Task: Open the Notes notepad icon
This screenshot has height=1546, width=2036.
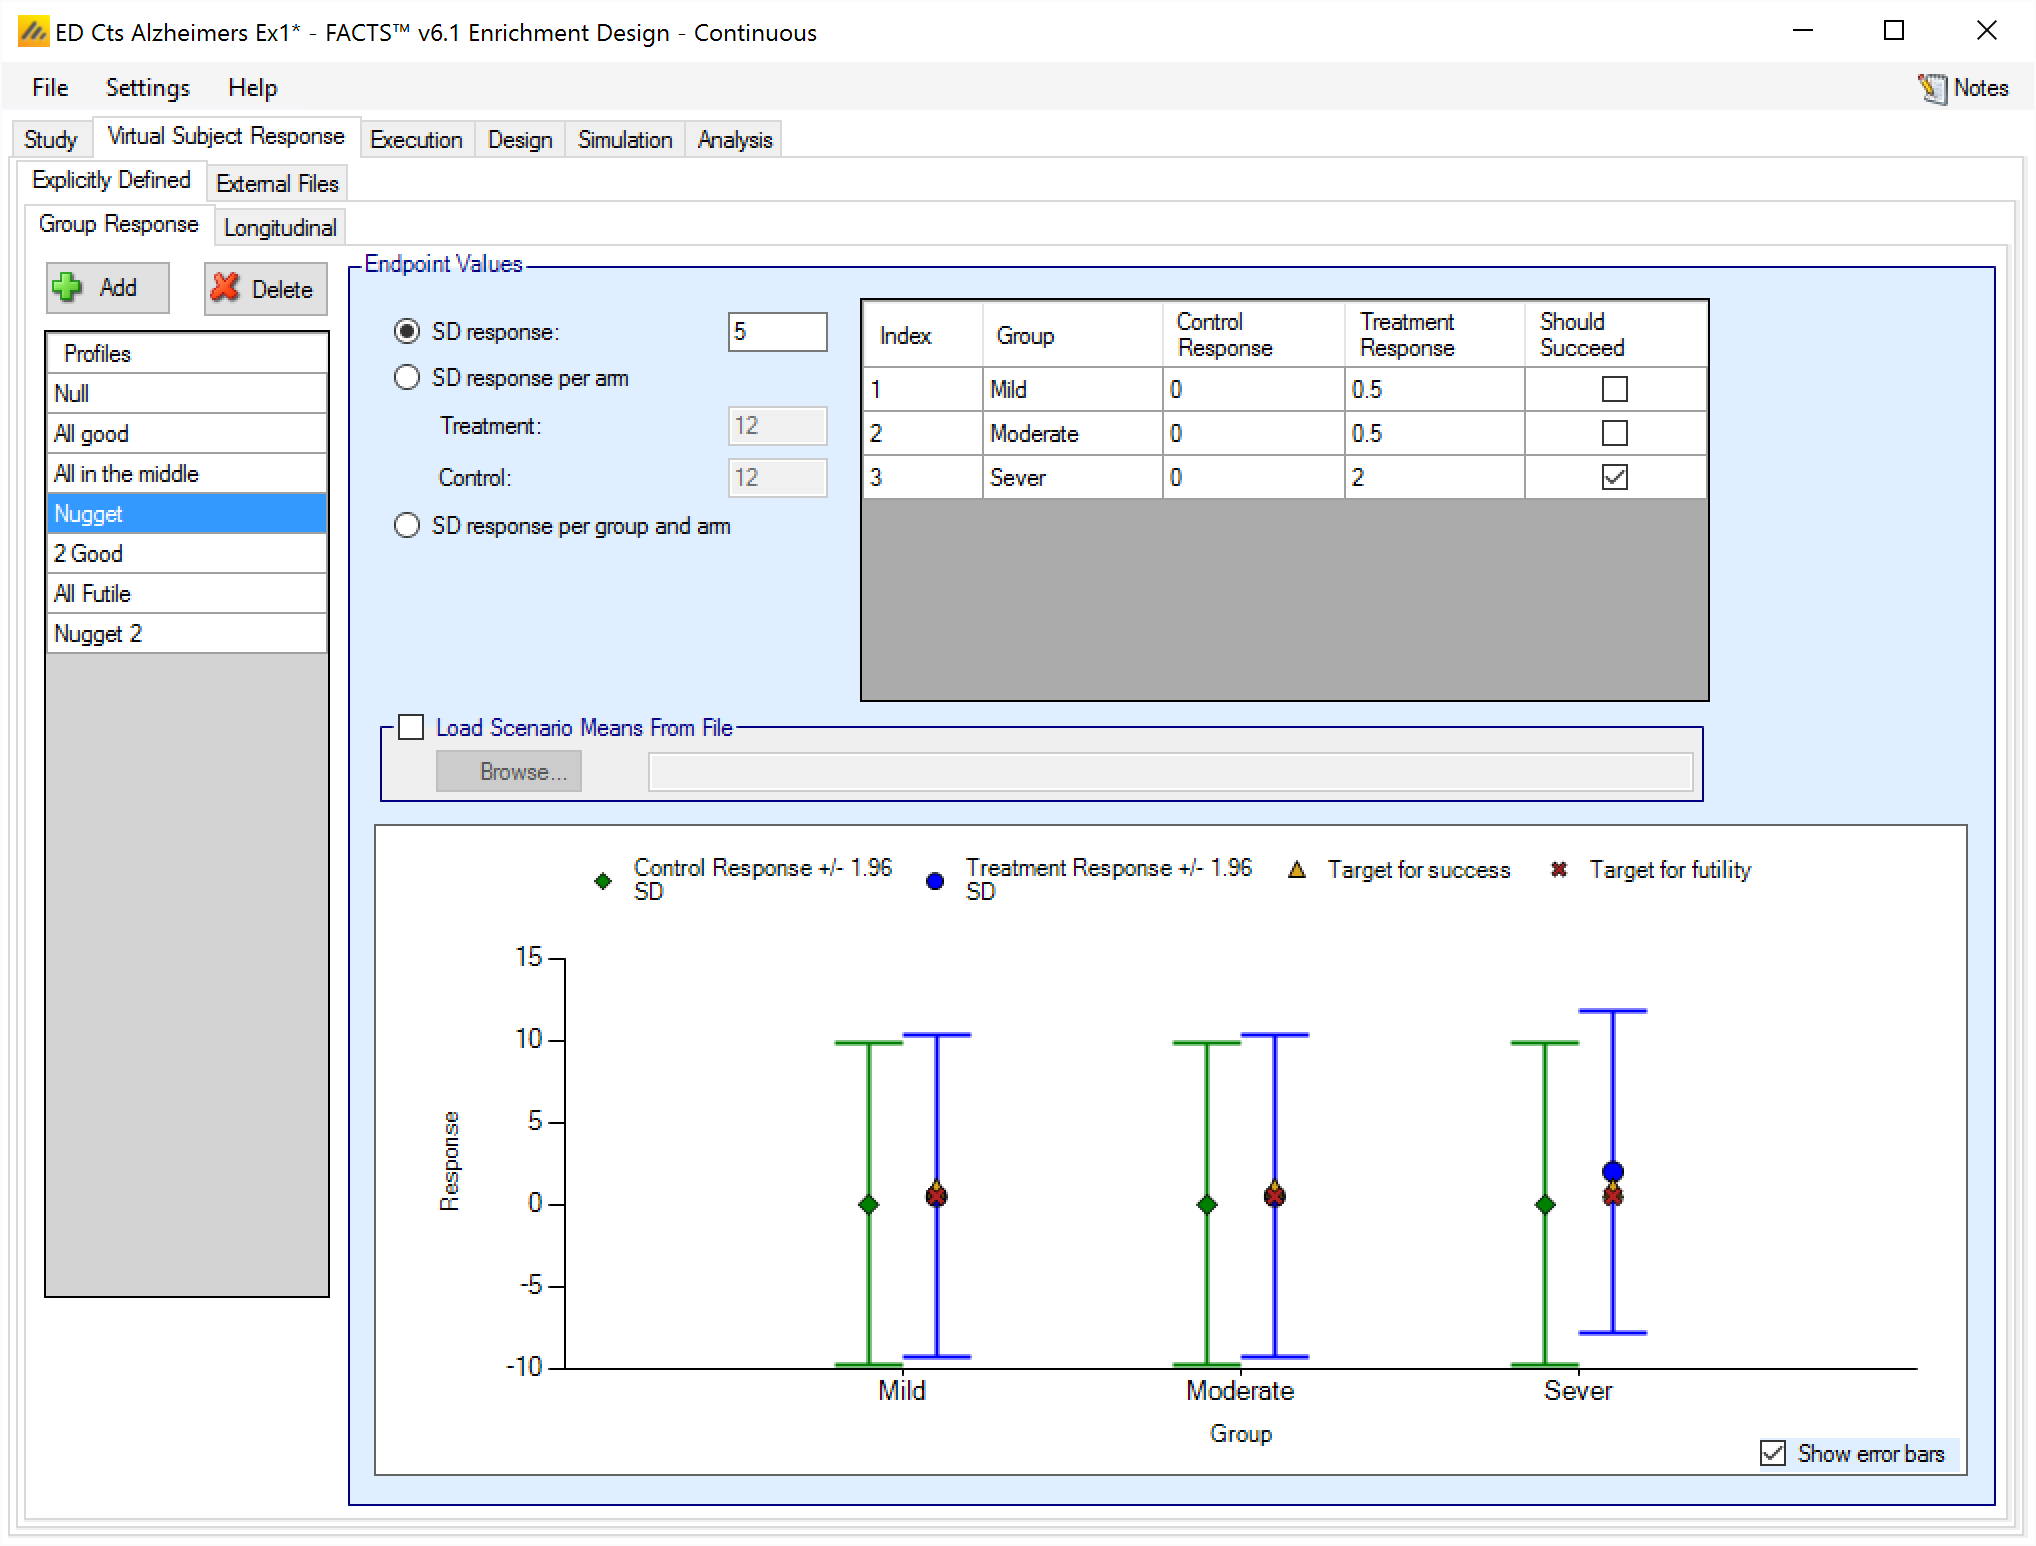Action: coord(1931,89)
